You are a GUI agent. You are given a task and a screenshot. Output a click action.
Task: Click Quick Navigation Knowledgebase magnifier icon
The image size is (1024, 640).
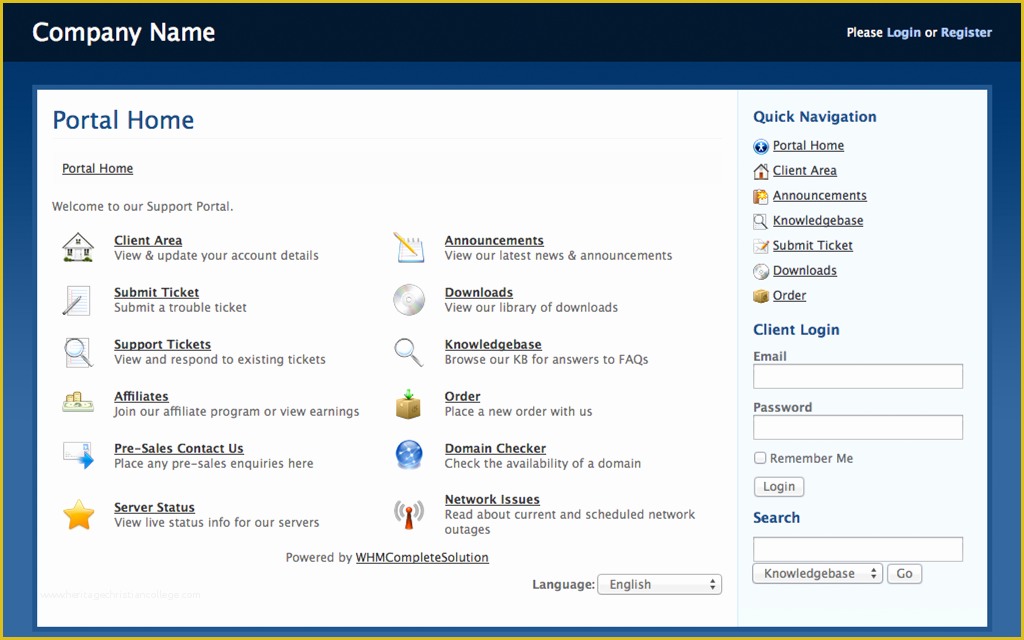tap(761, 221)
